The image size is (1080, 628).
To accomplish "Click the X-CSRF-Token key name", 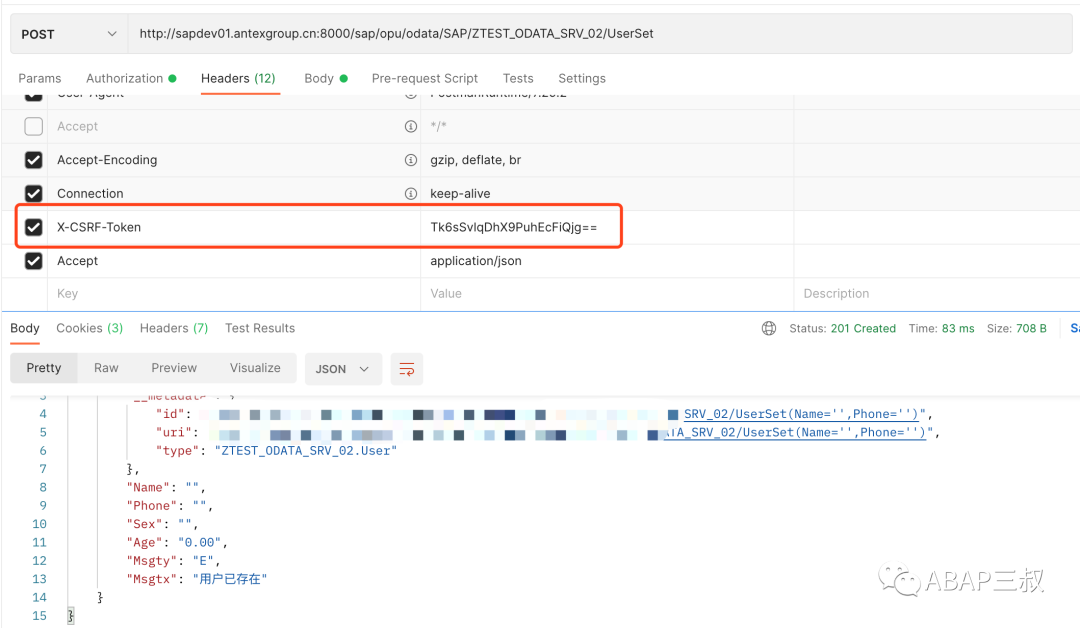I will [99, 227].
